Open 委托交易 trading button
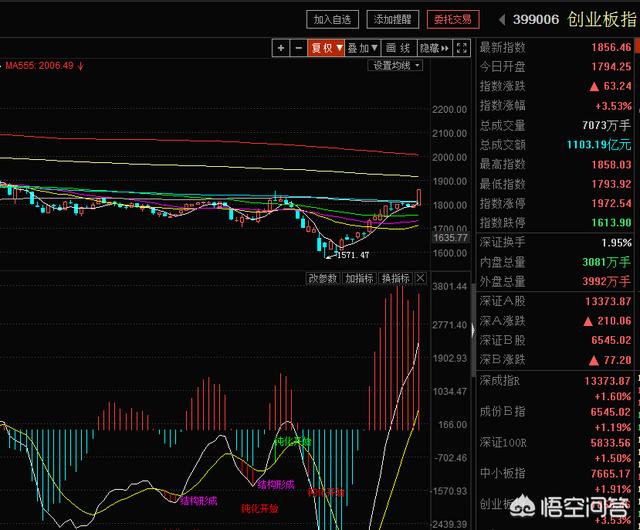This screenshot has height=530, width=640. 452,19
